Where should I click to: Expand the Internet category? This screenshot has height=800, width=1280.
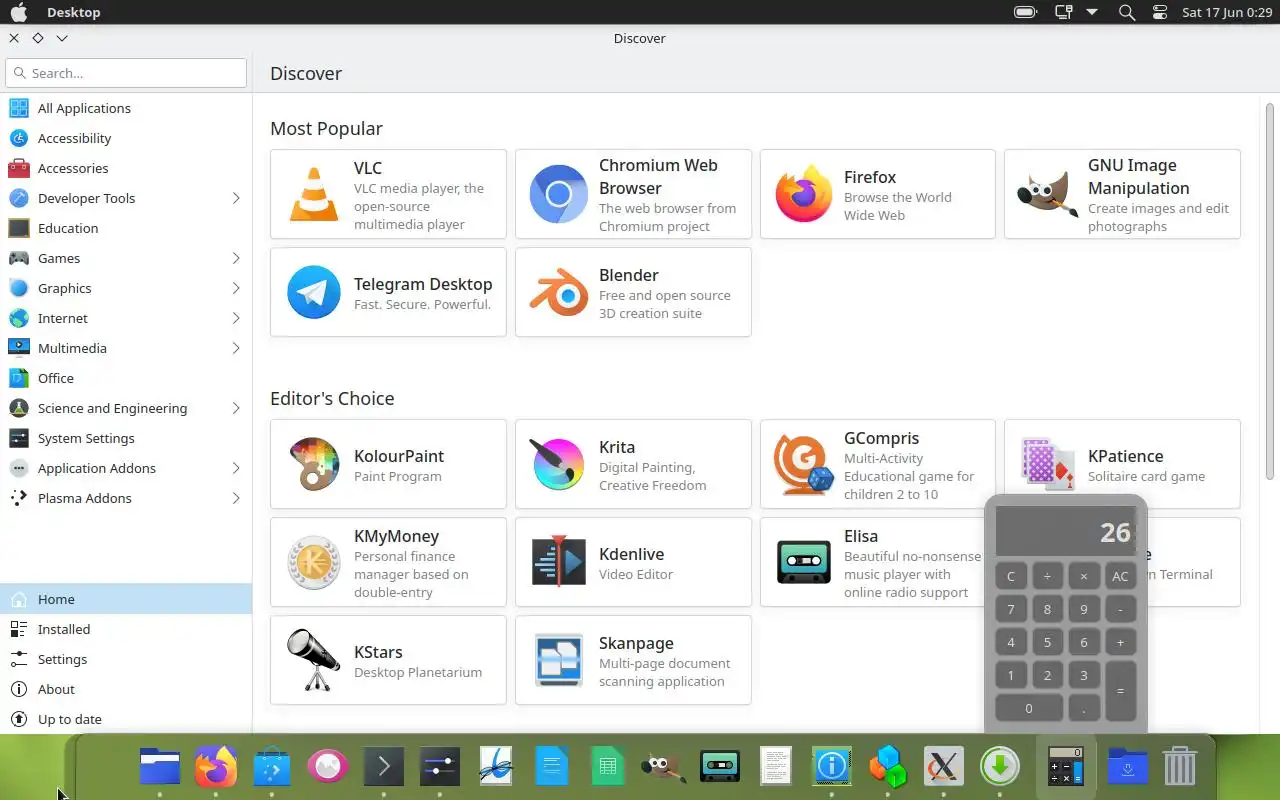[x=236, y=318]
